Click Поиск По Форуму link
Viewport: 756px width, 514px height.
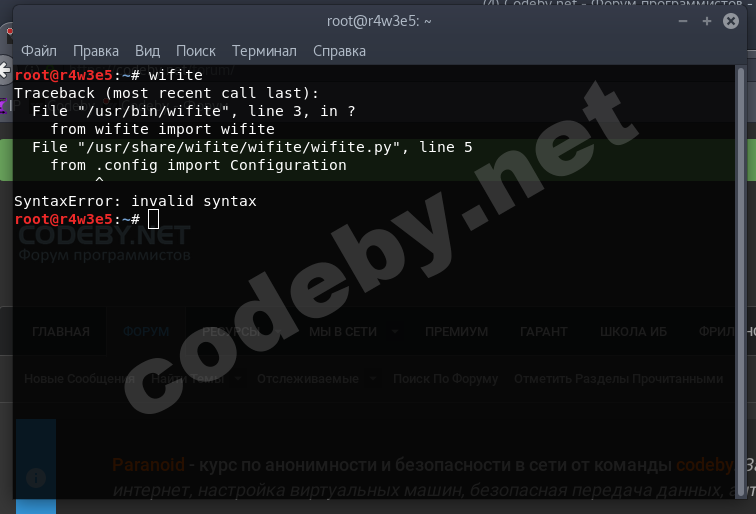coord(446,379)
